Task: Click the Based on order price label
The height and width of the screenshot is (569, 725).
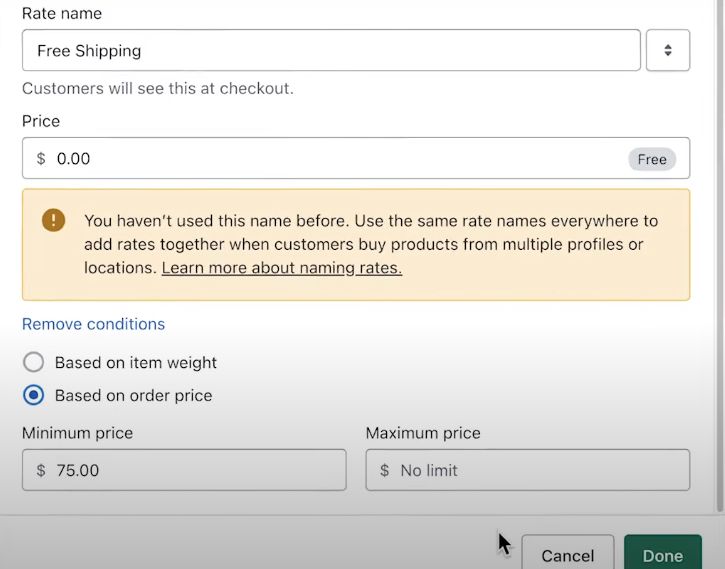Action: tap(133, 395)
